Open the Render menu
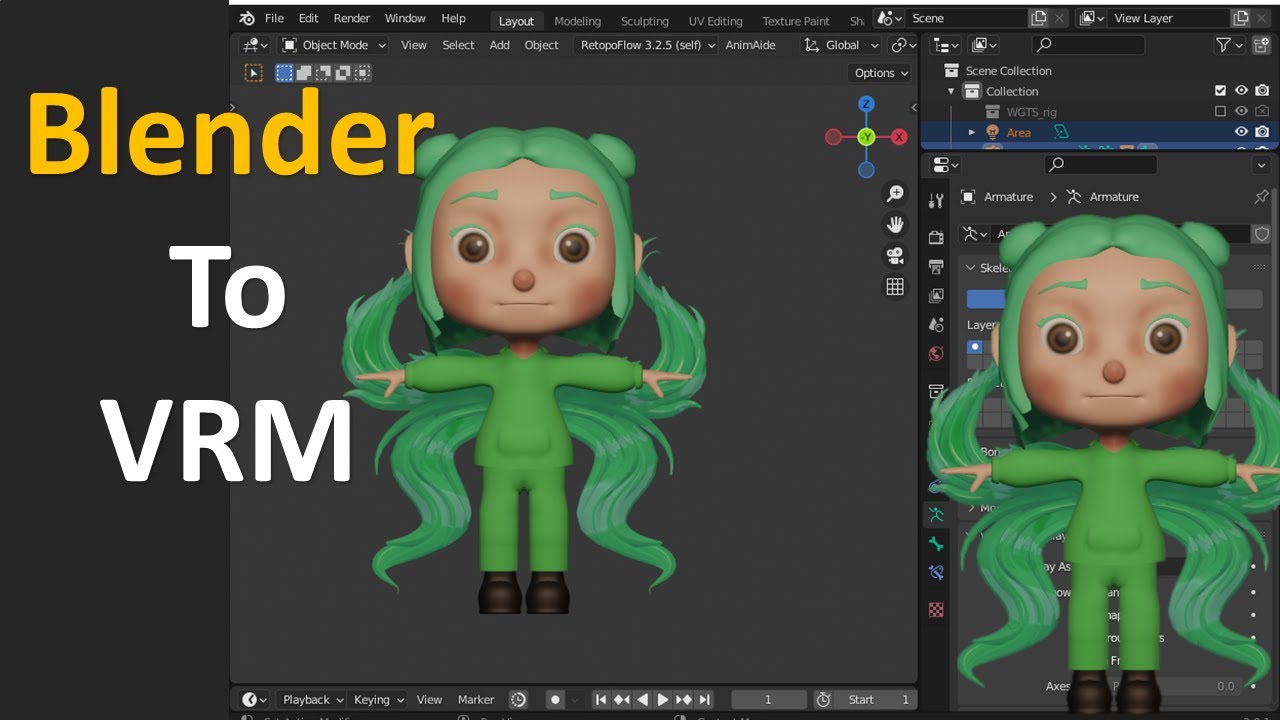Screen dimensions: 1280x720 [x=351, y=18]
